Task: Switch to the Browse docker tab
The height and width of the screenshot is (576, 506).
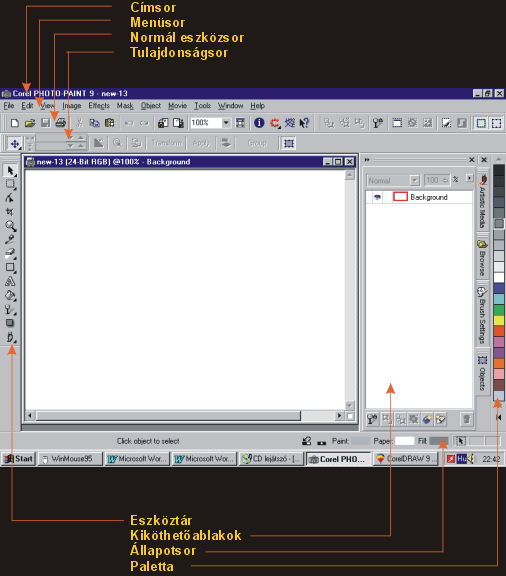Action: coord(482,258)
